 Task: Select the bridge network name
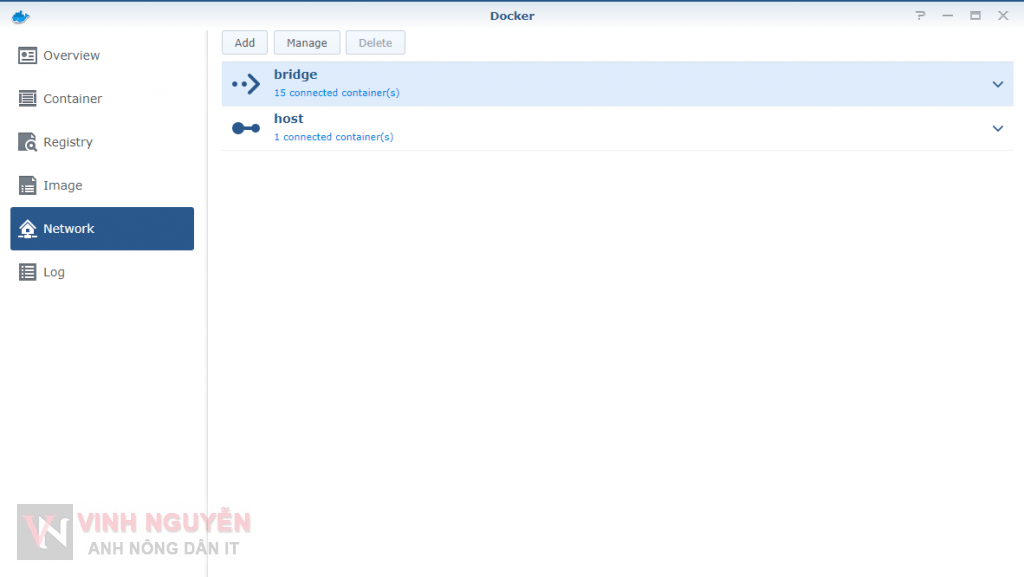point(295,75)
